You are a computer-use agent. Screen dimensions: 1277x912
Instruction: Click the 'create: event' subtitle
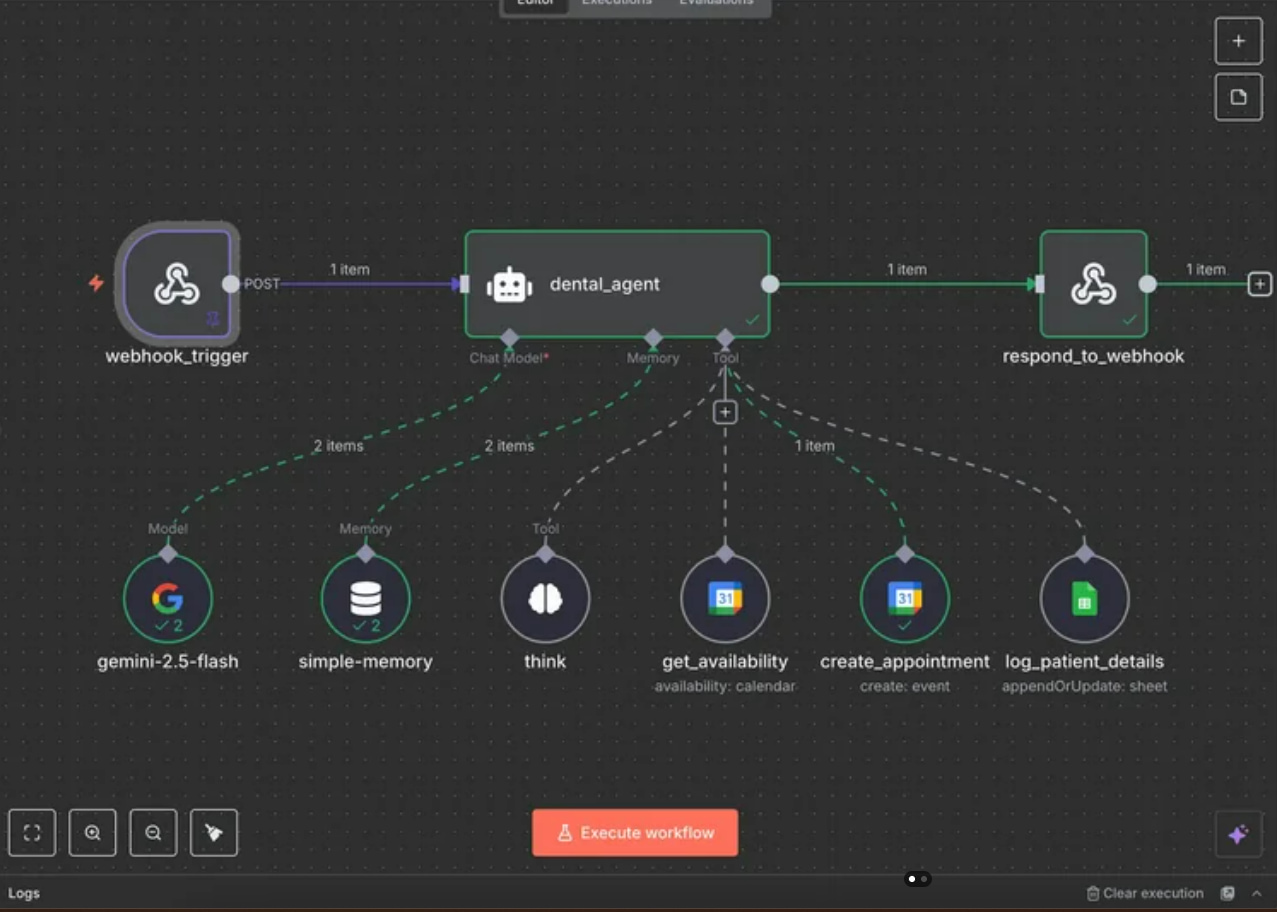pyautogui.click(x=905, y=687)
